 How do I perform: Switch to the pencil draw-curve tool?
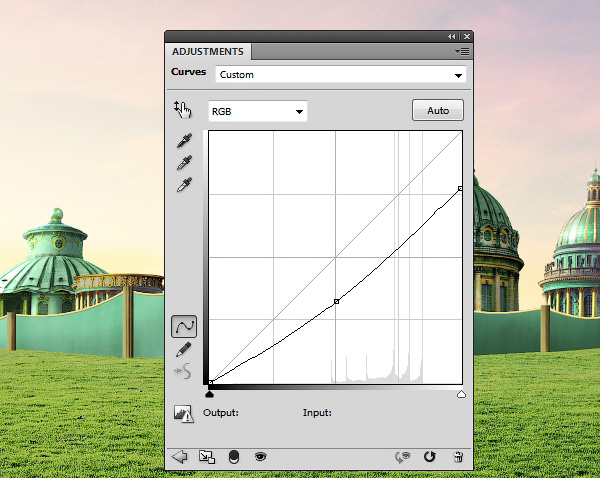(184, 349)
